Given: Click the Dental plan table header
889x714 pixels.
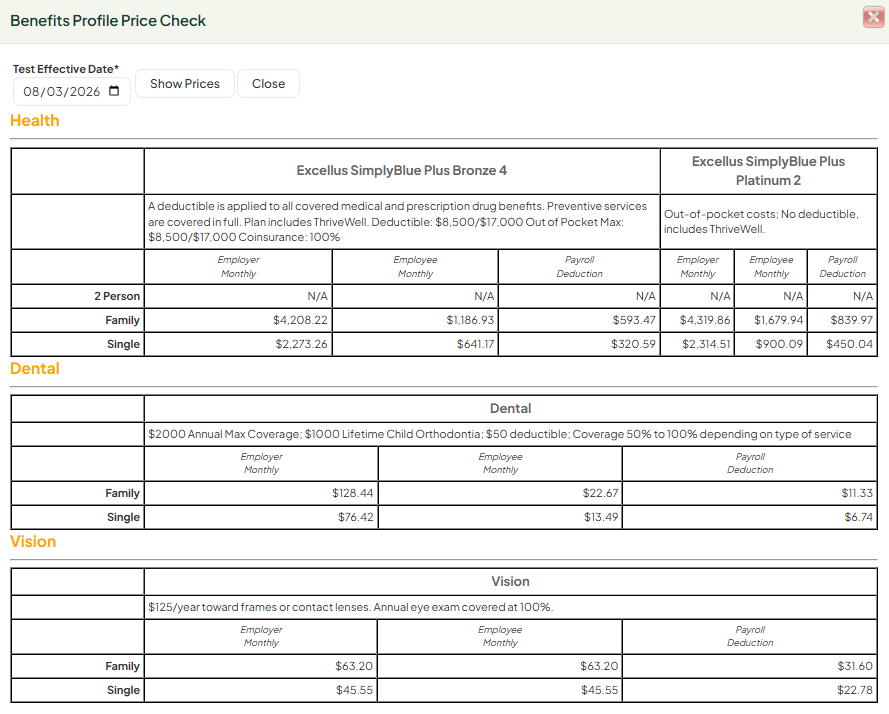Looking at the screenshot, I should pyautogui.click(x=510, y=408).
